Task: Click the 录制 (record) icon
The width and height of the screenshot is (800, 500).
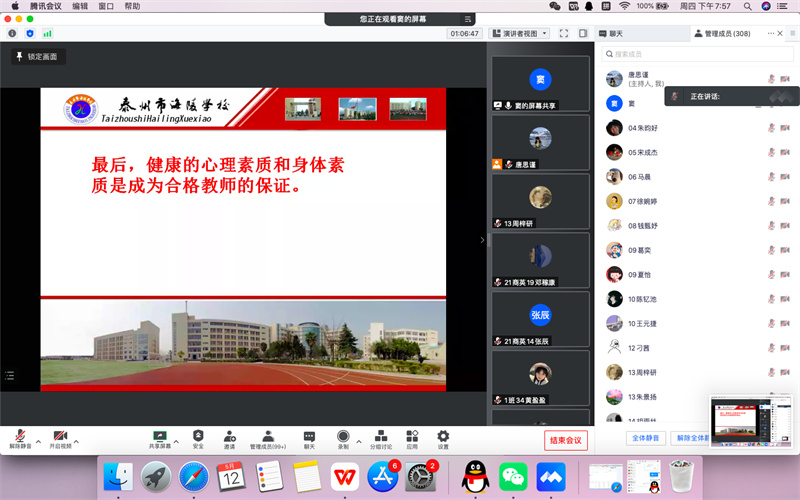Action: pyautogui.click(x=343, y=437)
